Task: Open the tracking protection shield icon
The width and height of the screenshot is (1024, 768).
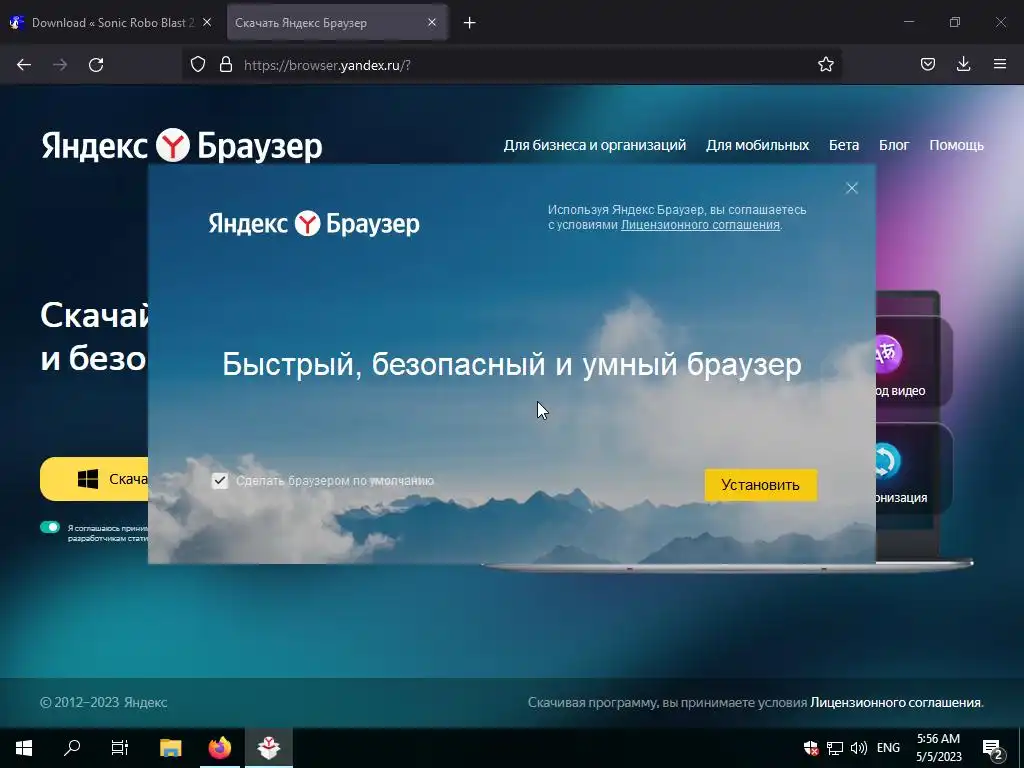Action: point(198,64)
